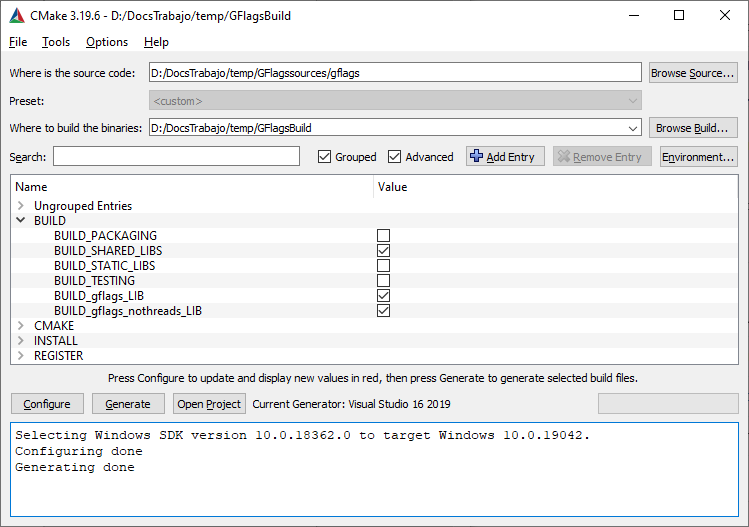Click the Open Project button

point(209,404)
